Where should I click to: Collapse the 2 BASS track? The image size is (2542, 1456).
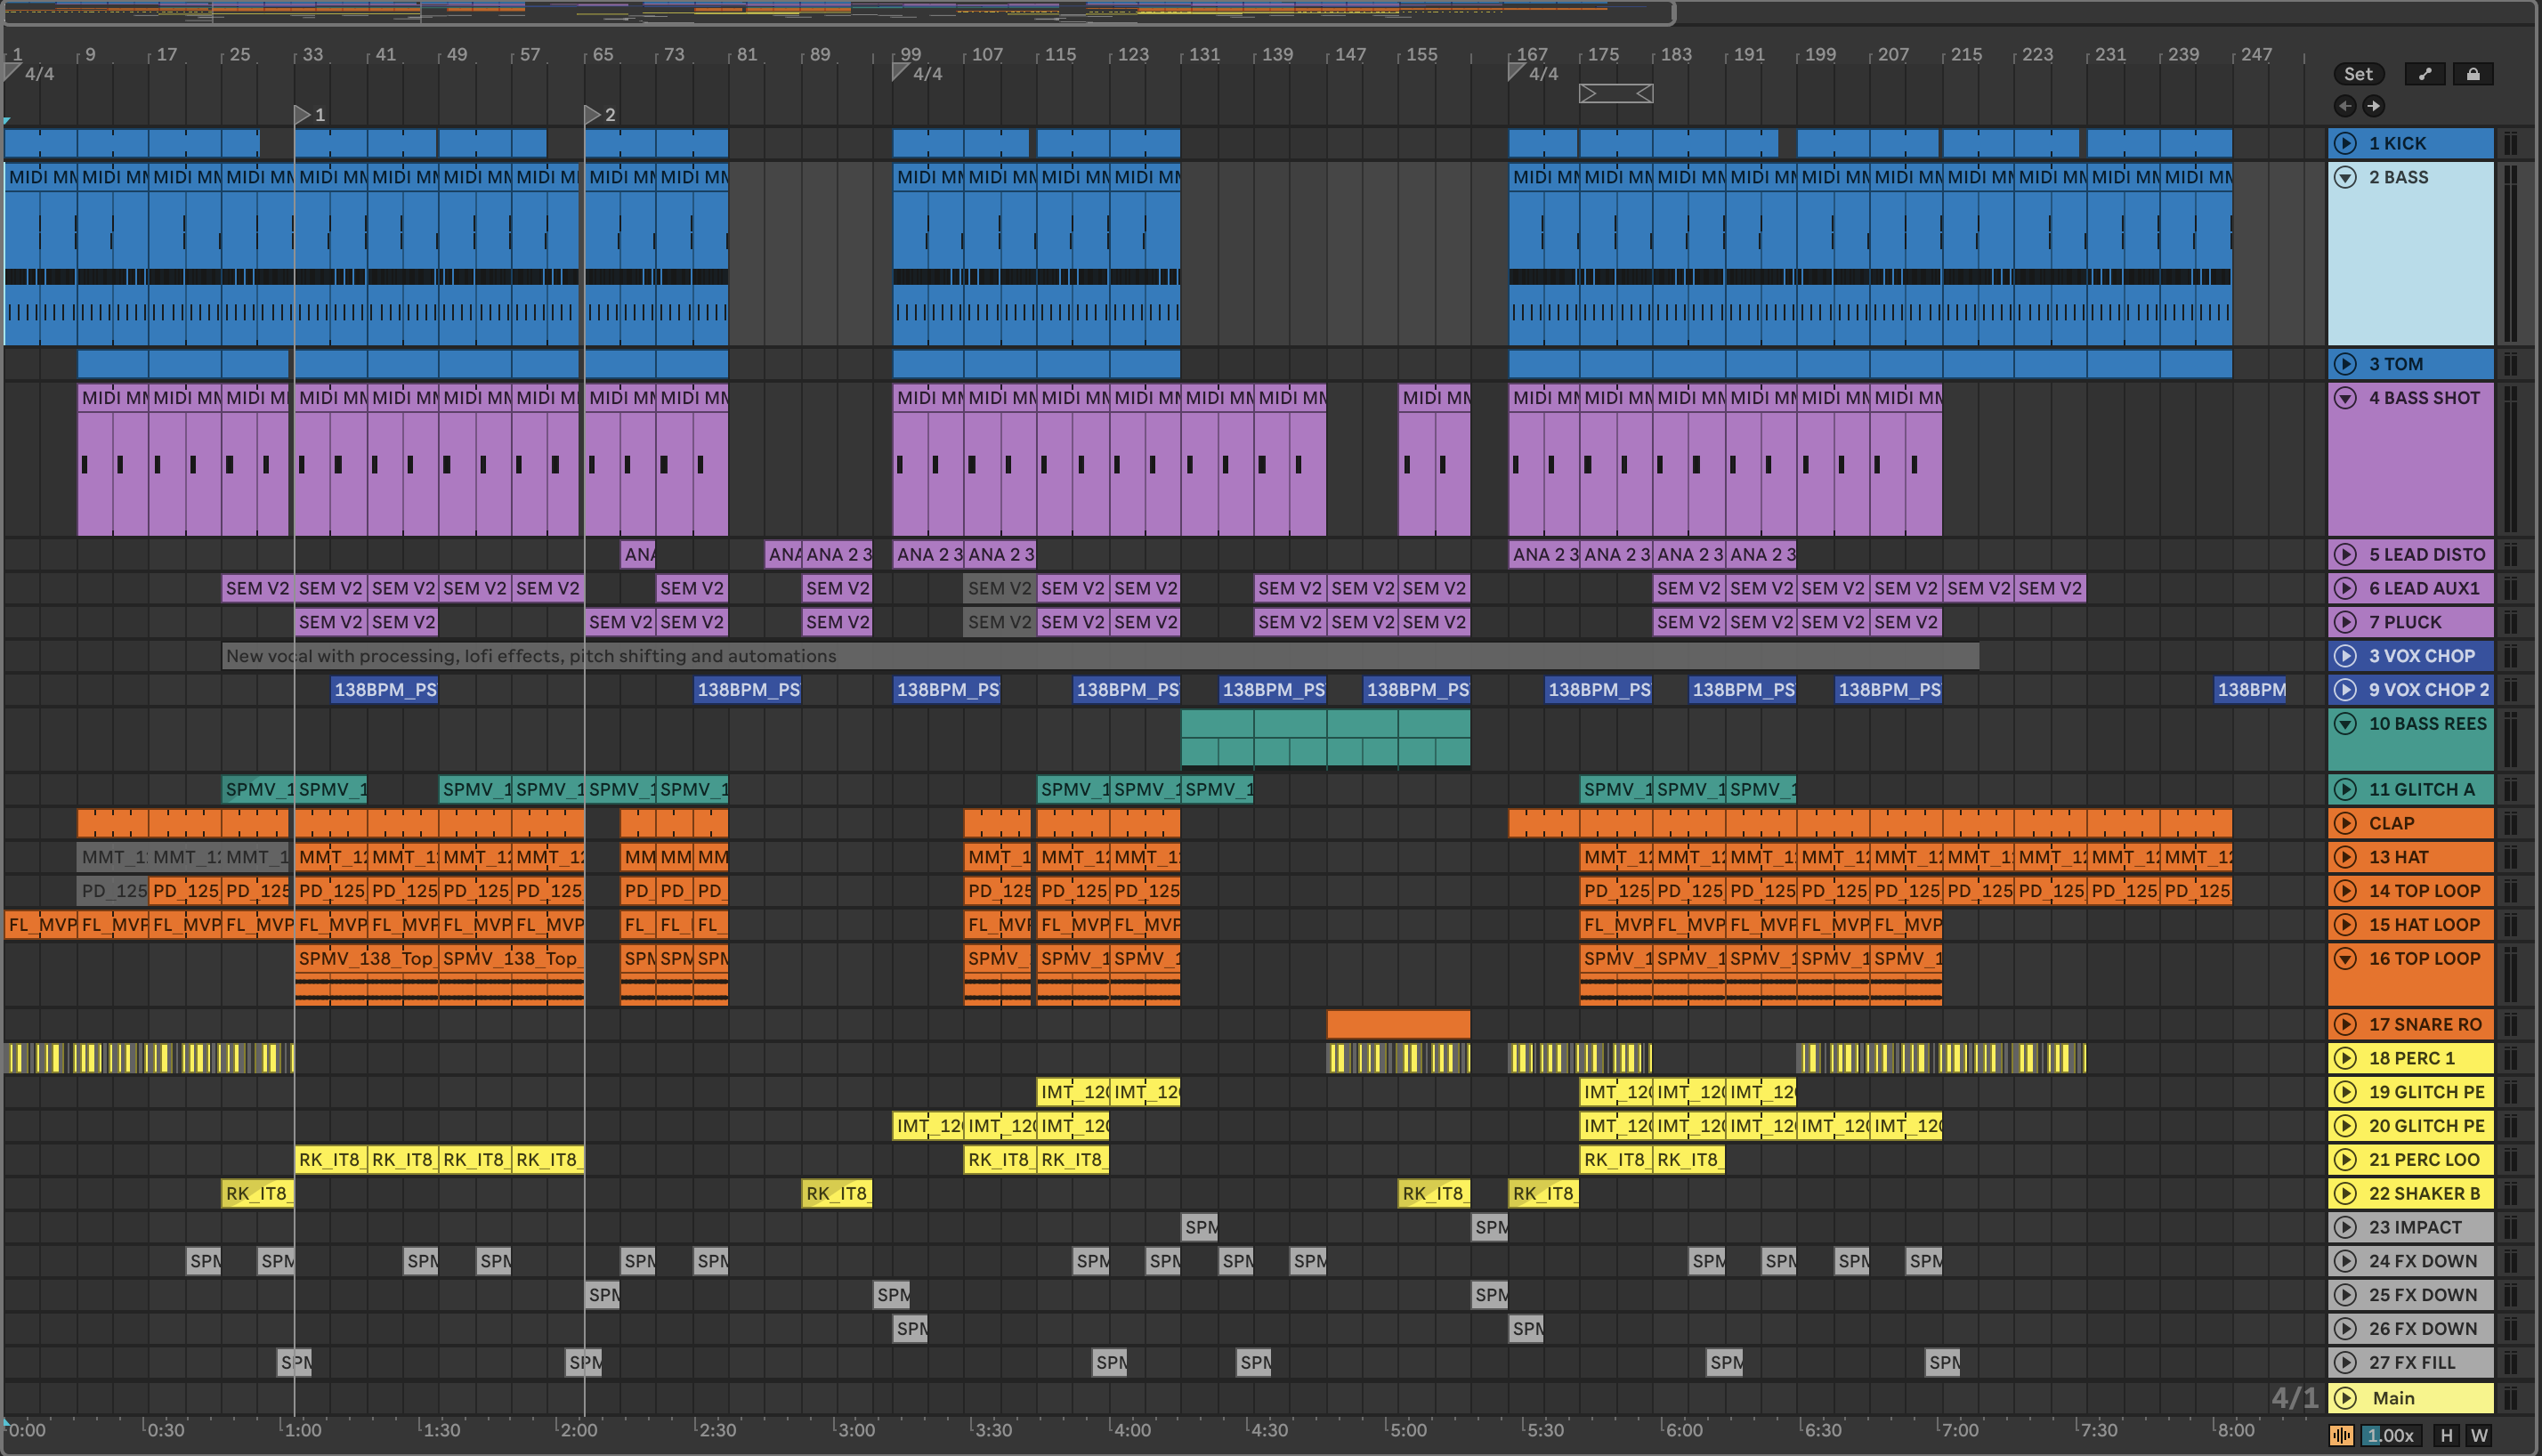click(2345, 178)
